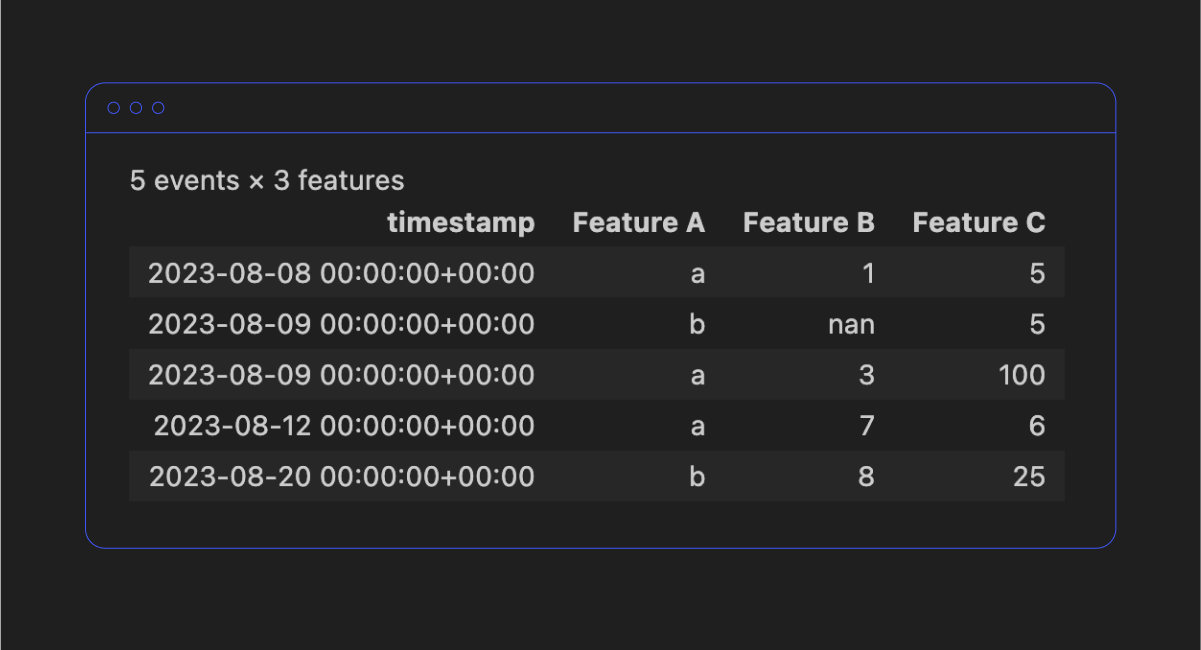Click the rightmost window circle button
Screen dimensions: 1201x650
click(158, 108)
